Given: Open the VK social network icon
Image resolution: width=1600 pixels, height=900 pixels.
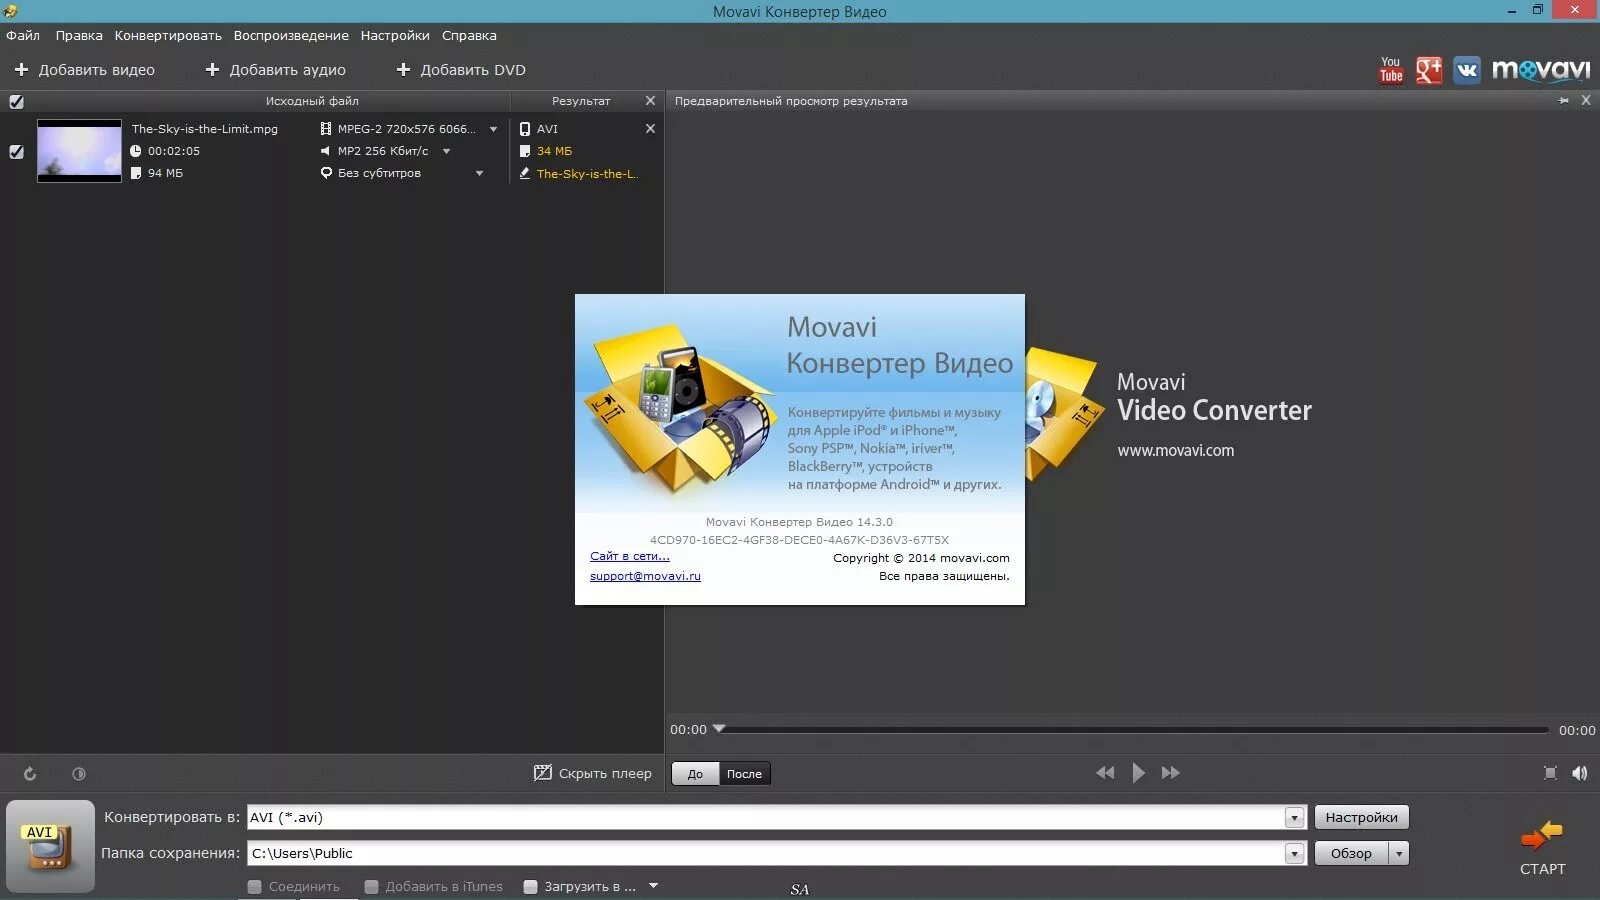Looking at the screenshot, I should point(1467,70).
